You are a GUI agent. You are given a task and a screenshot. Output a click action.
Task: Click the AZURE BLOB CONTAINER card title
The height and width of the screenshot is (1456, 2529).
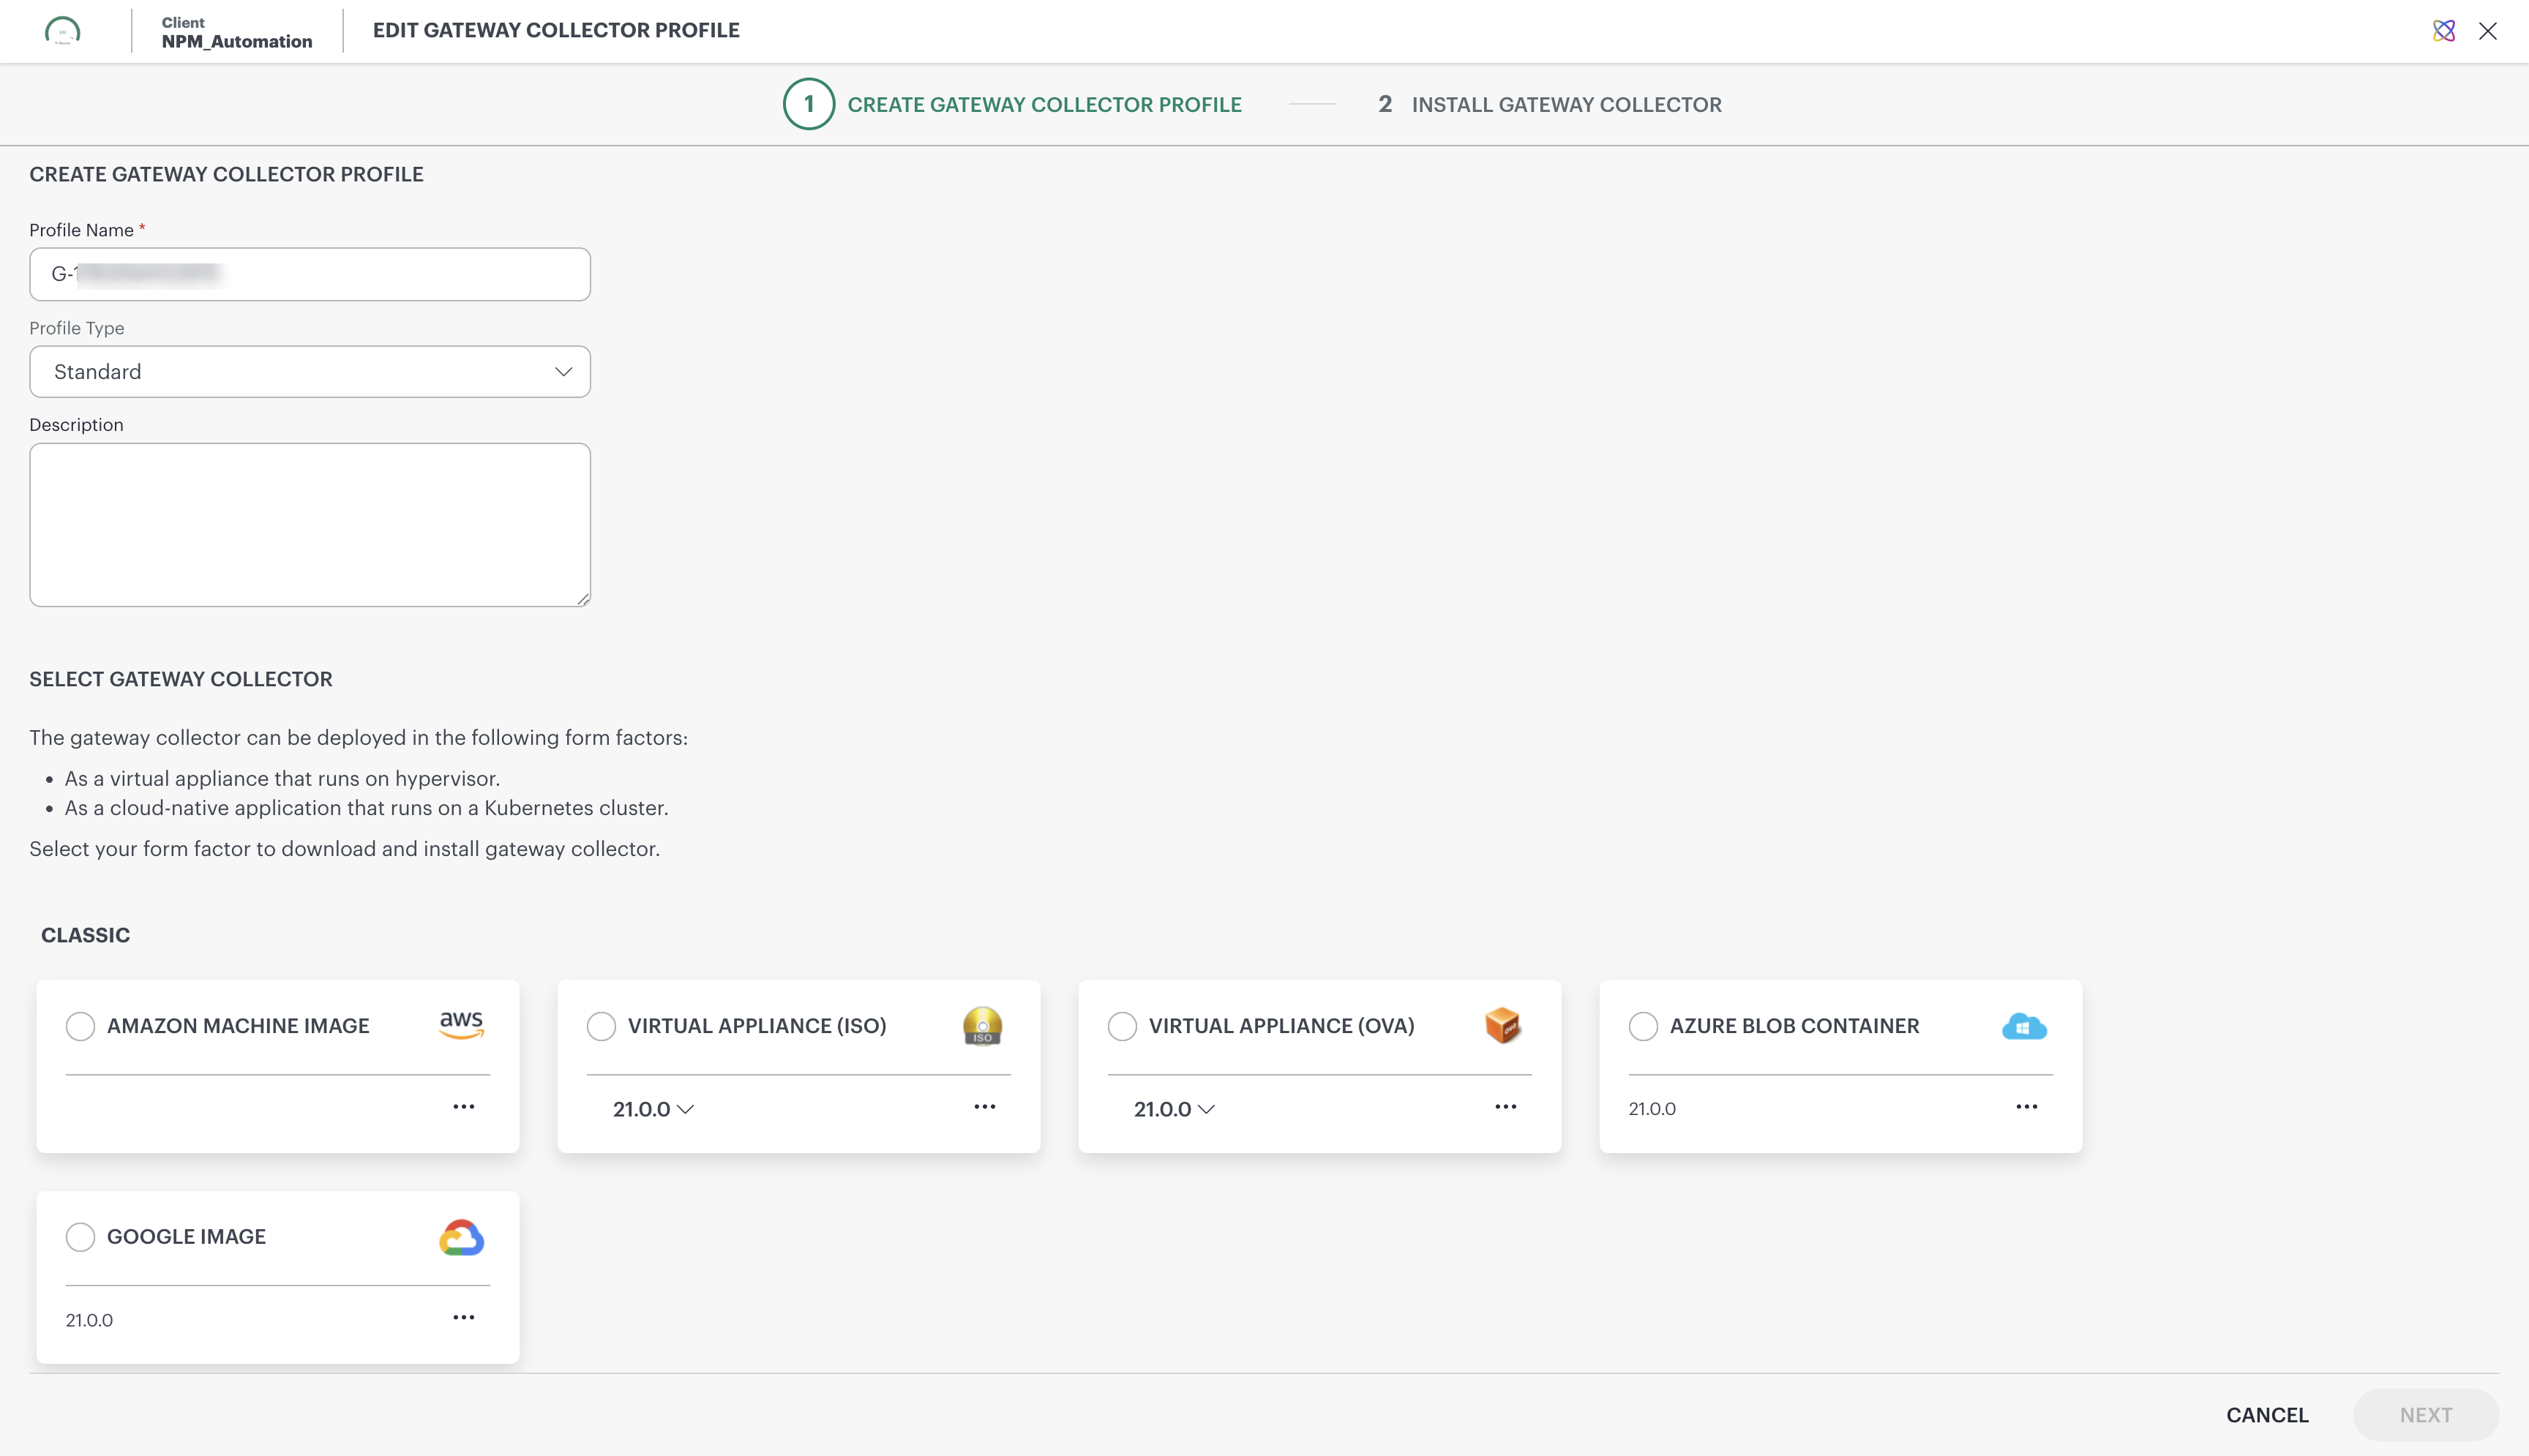tap(1794, 1026)
